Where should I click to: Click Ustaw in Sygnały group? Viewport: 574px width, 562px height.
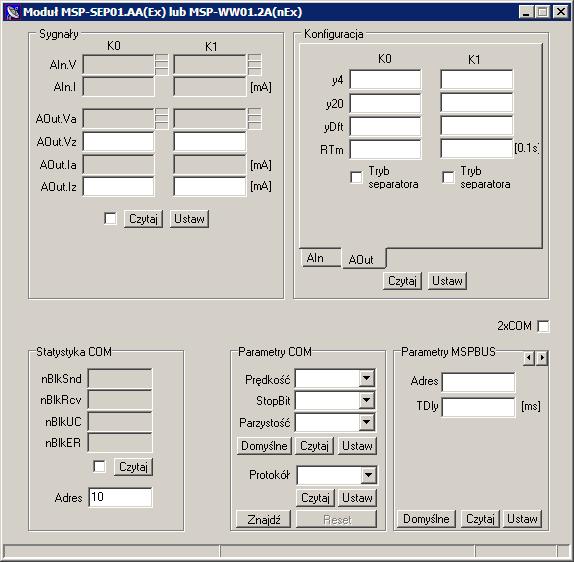tap(189, 219)
